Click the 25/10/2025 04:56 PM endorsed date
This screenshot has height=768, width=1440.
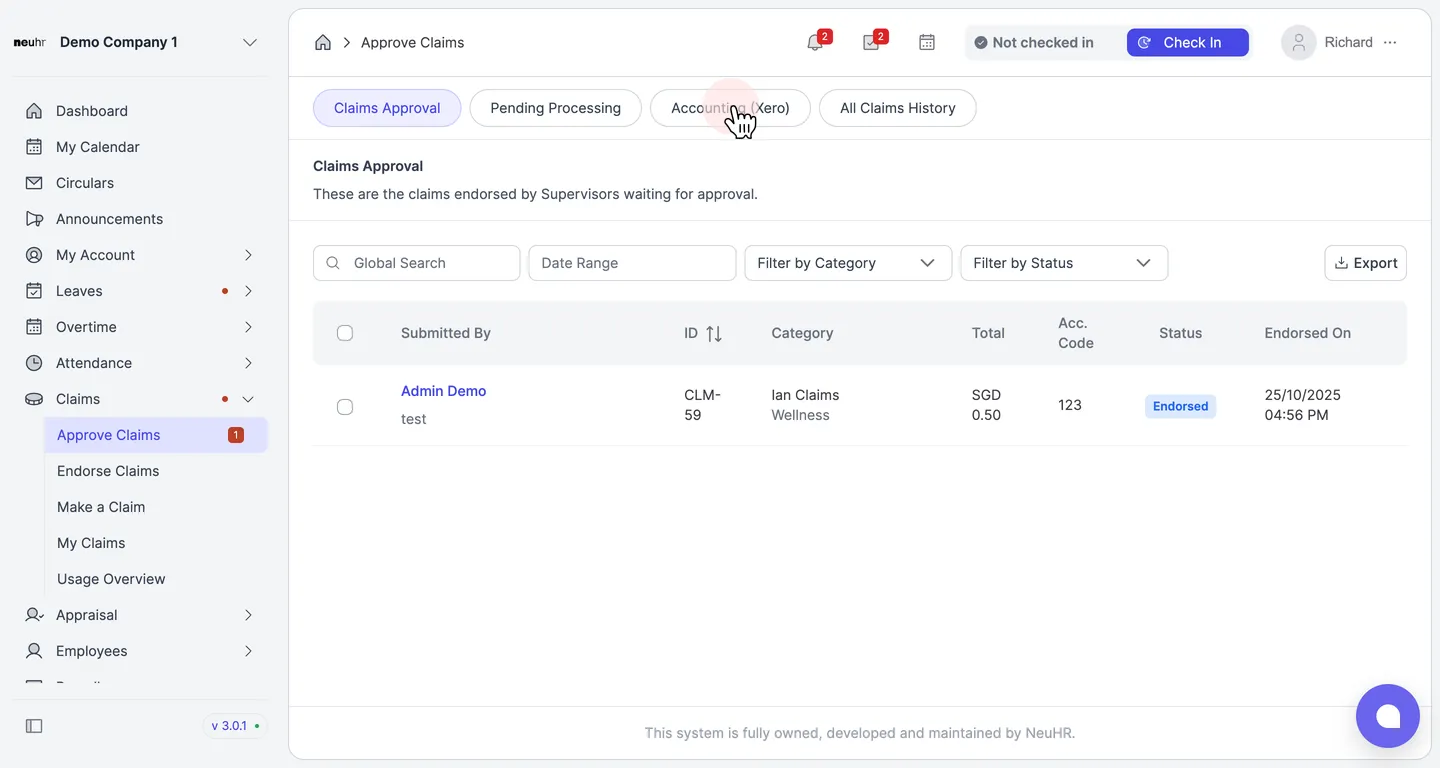pos(1302,405)
